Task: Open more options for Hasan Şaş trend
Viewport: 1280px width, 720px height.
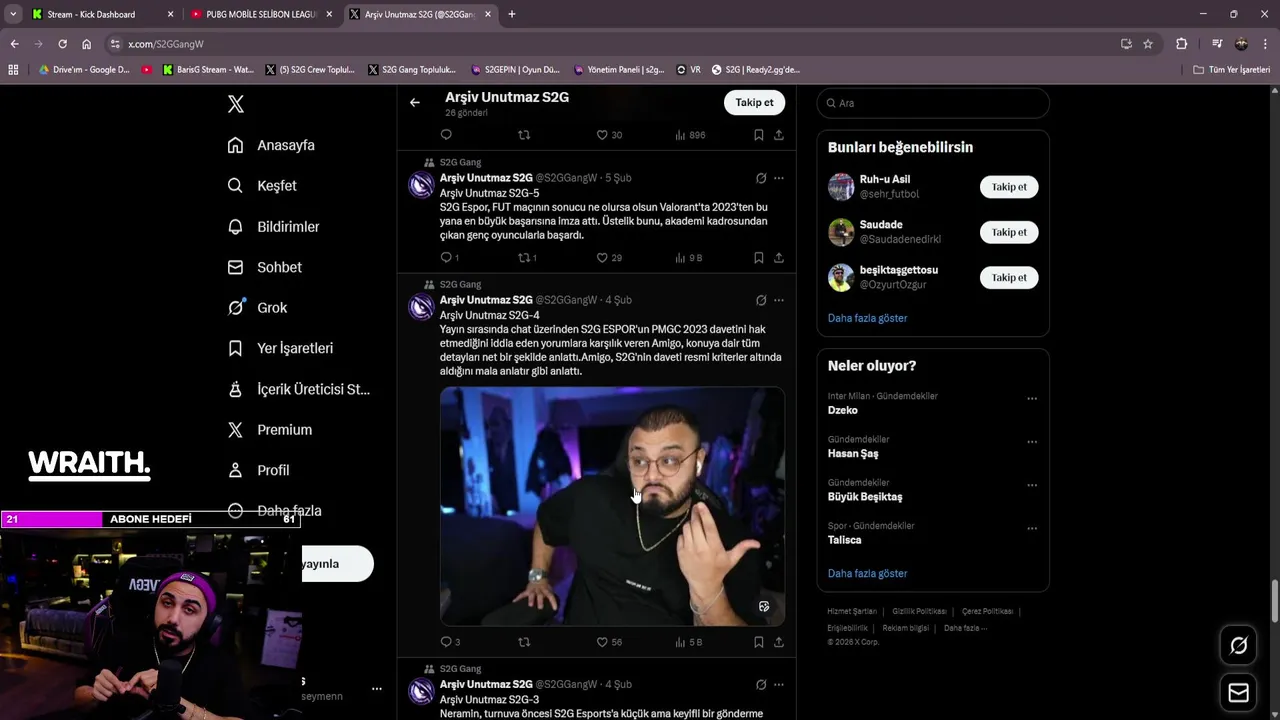Action: 1032,442
